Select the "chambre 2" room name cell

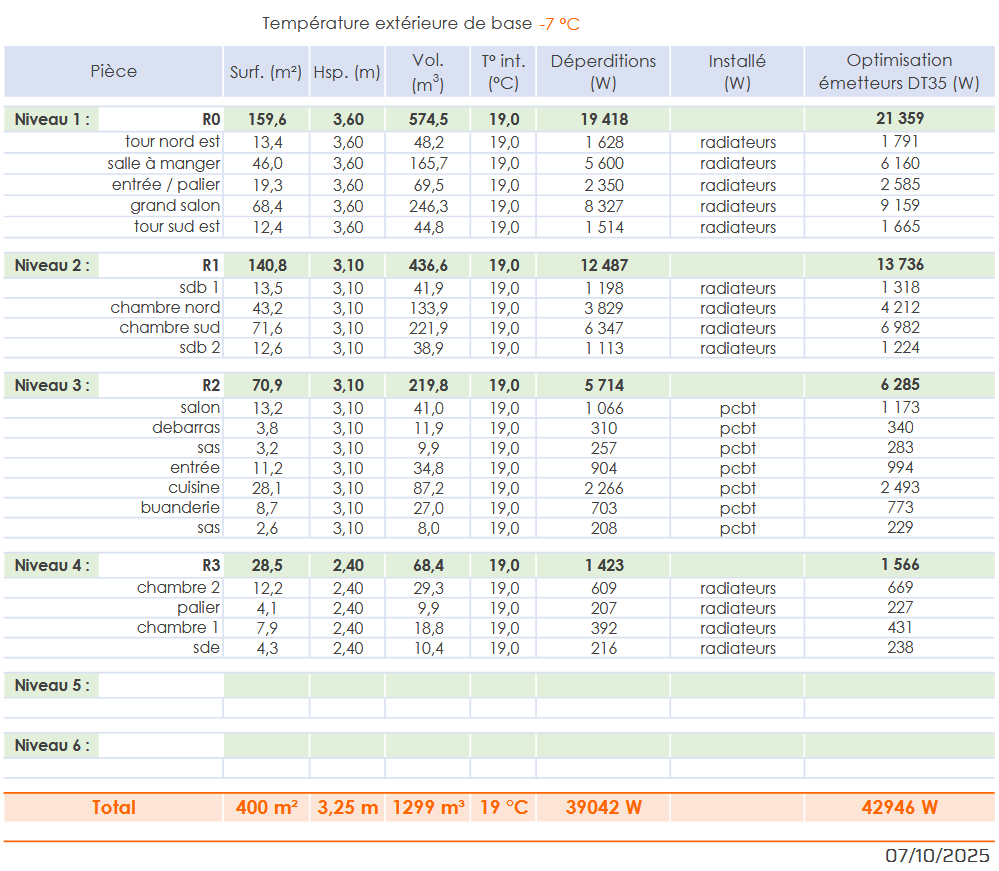178,588
